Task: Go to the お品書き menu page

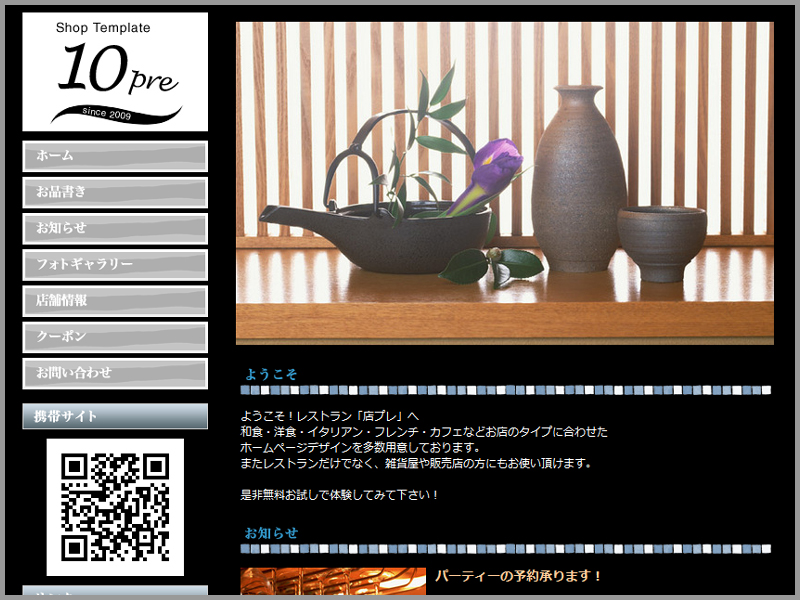Action: 115,192
